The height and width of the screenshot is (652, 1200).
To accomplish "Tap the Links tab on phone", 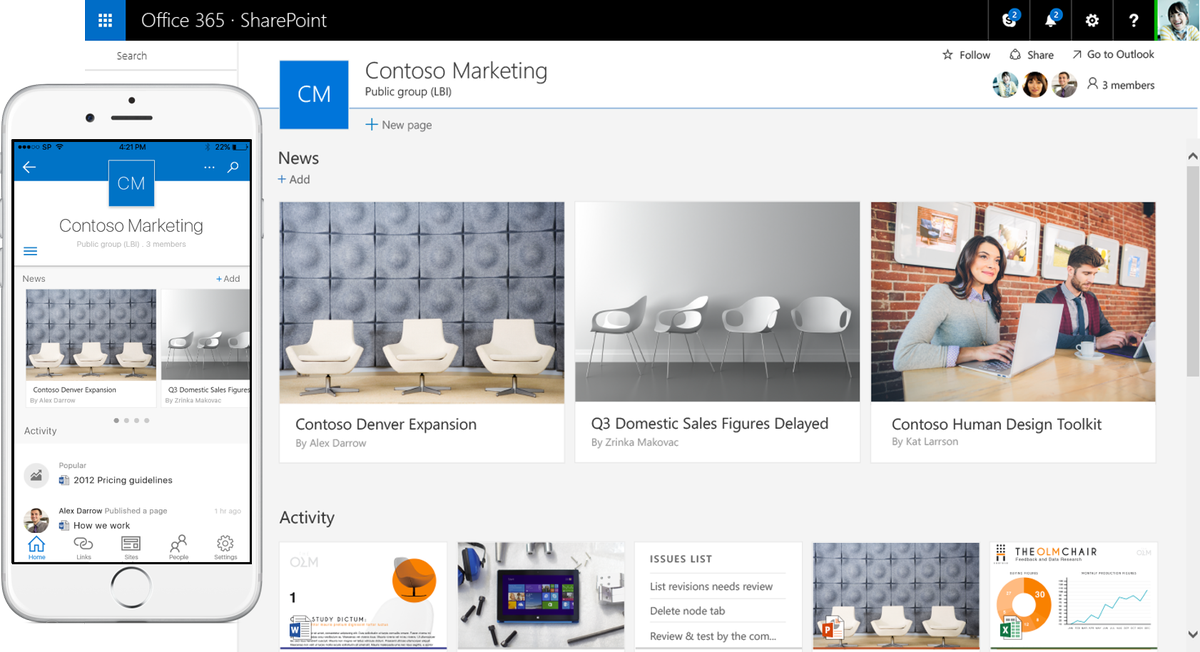I will [x=84, y=548].
